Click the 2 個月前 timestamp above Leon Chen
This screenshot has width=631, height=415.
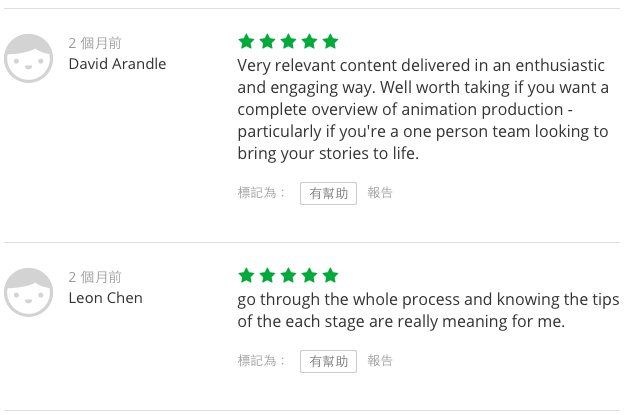point(95,277)
